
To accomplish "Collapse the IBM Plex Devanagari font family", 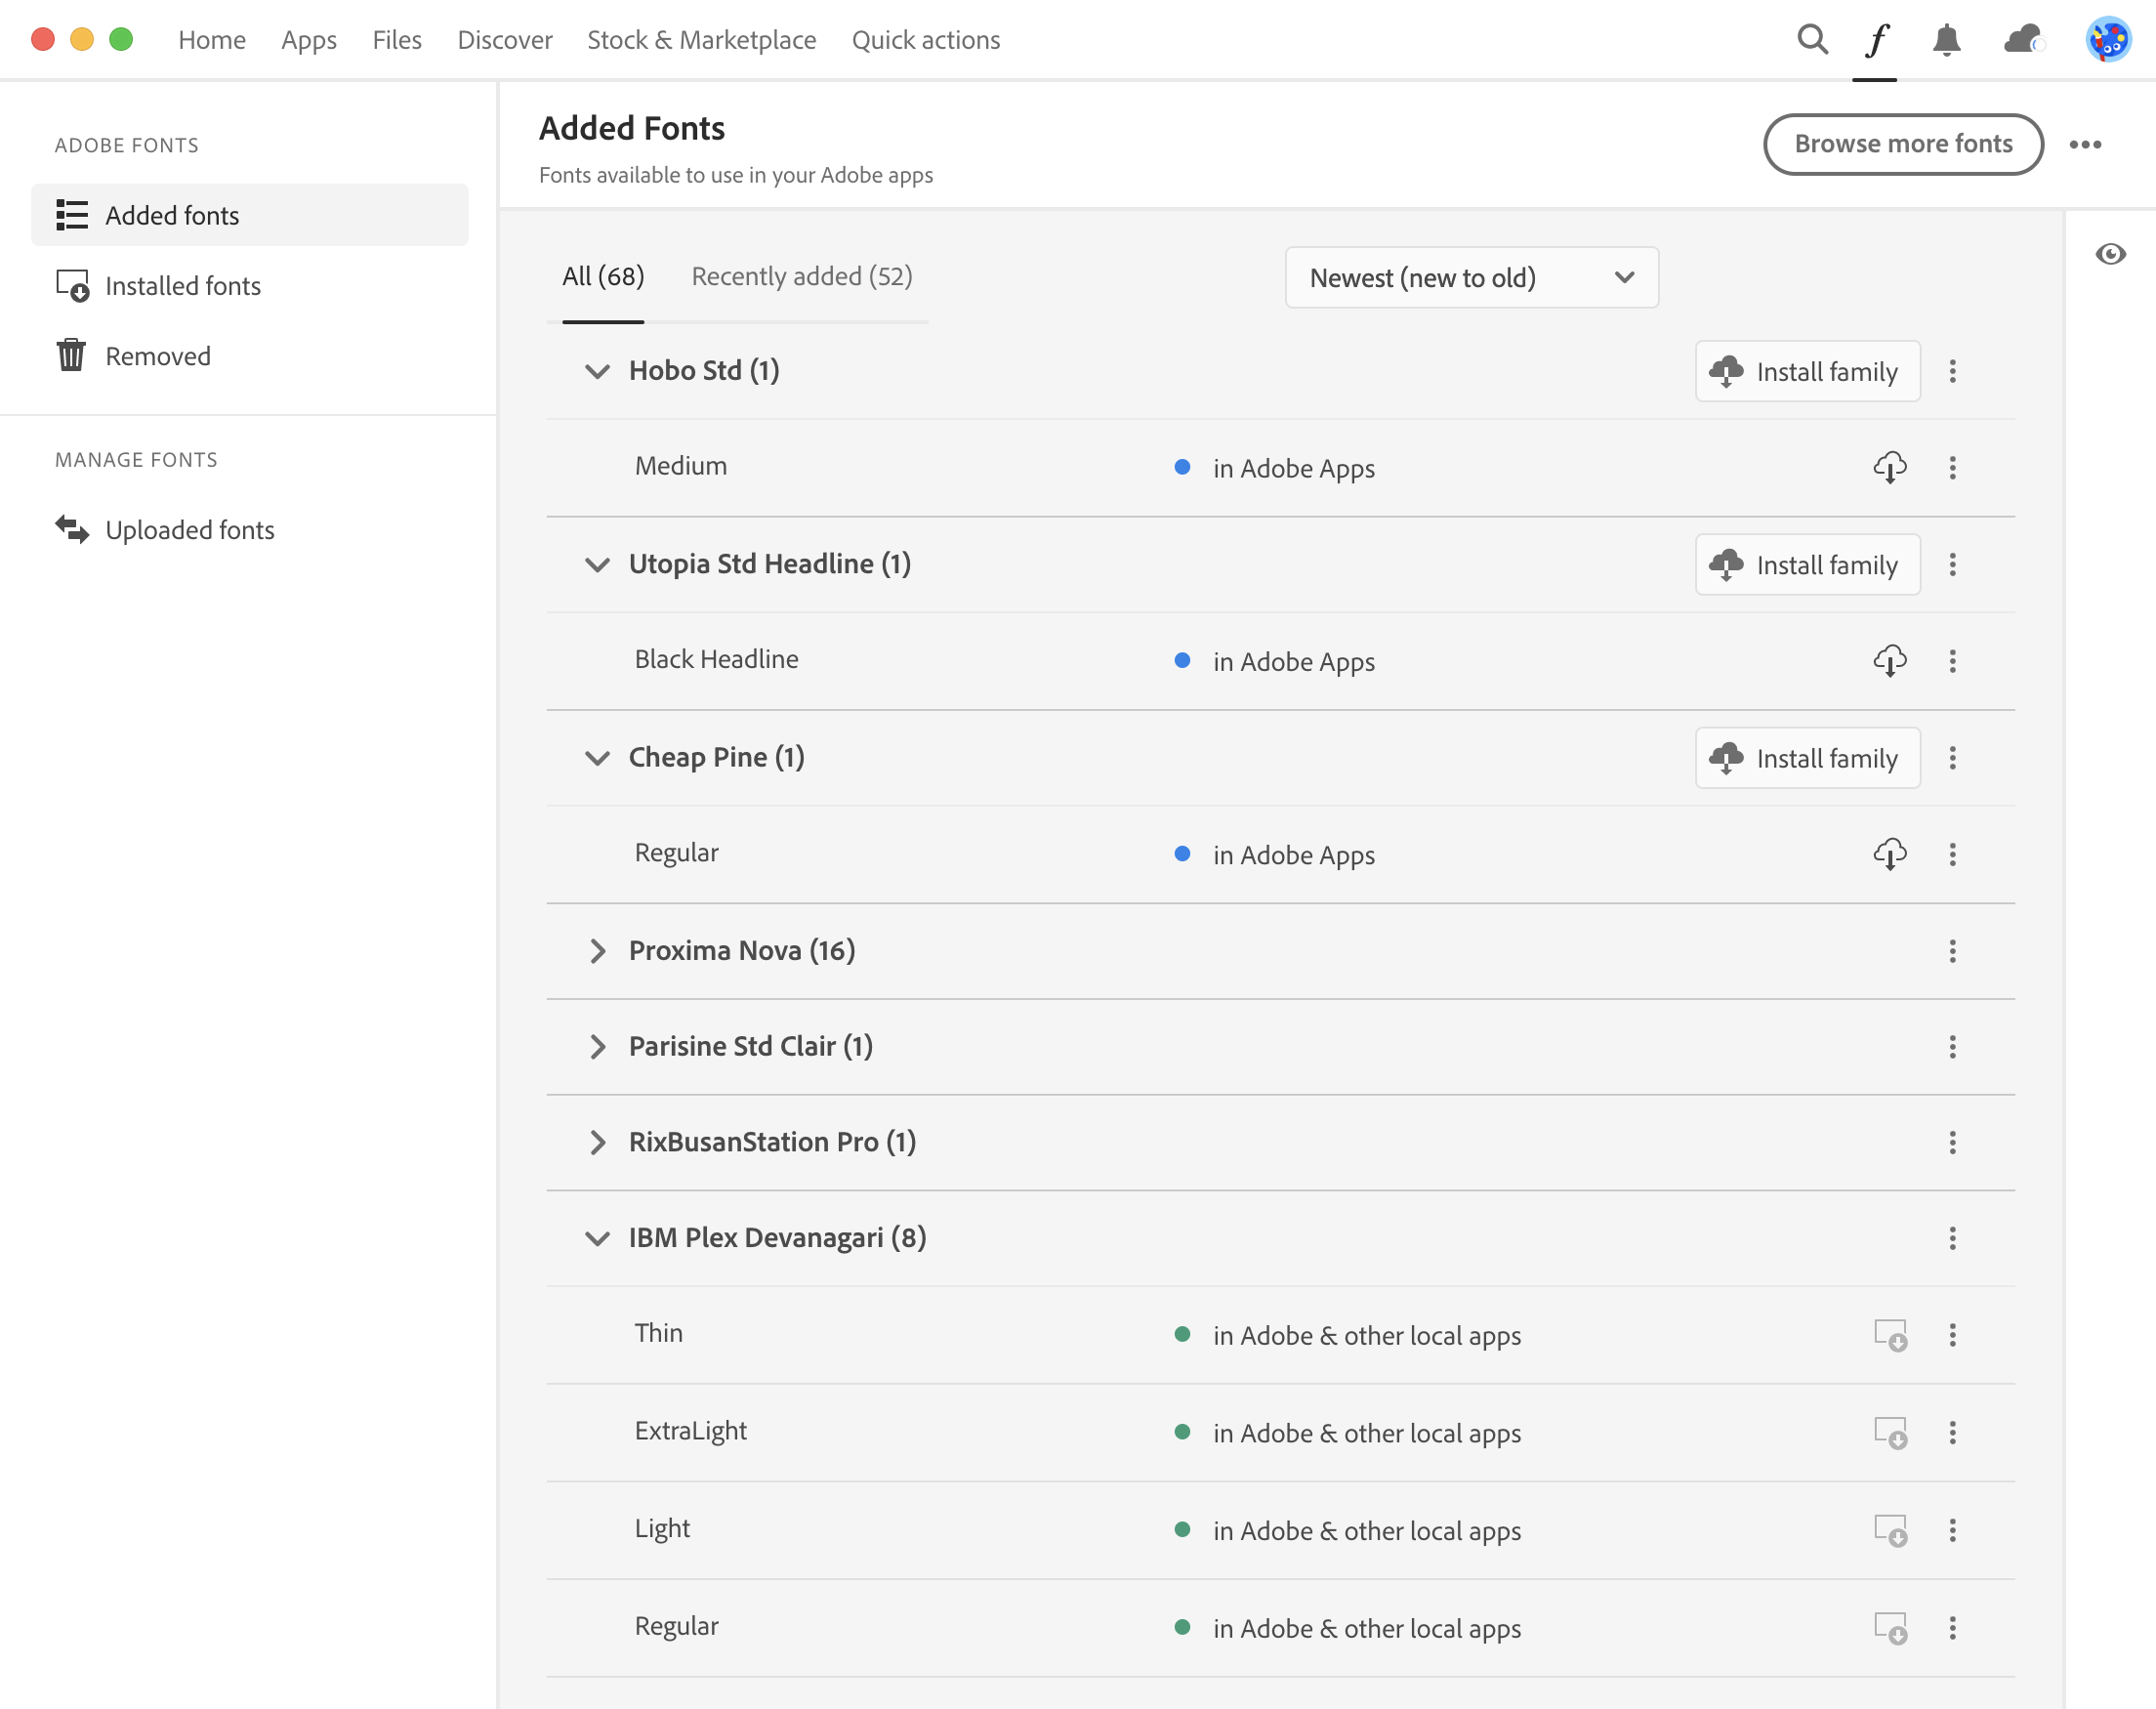I will point(597,1238).
